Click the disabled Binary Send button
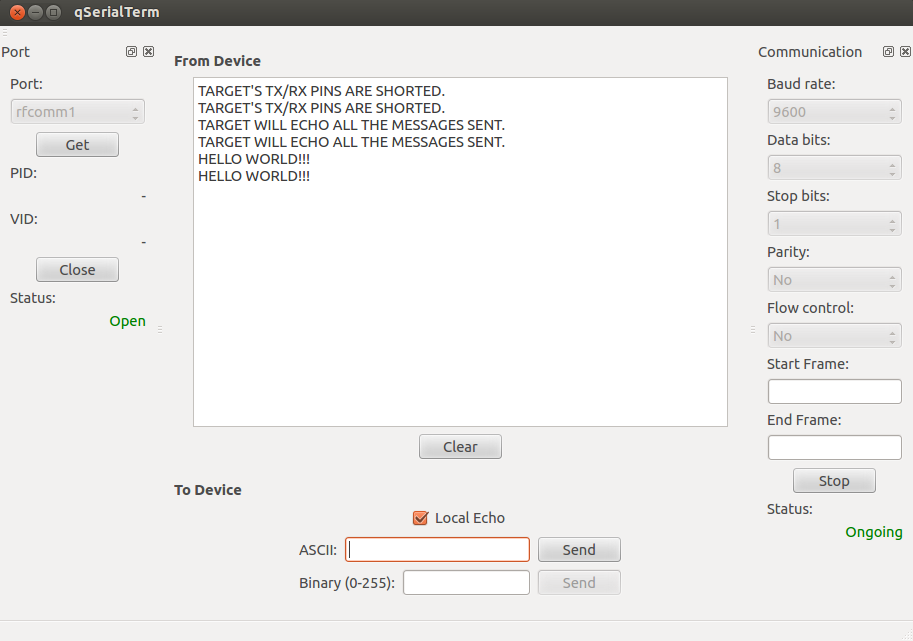 tap(579, 583)
